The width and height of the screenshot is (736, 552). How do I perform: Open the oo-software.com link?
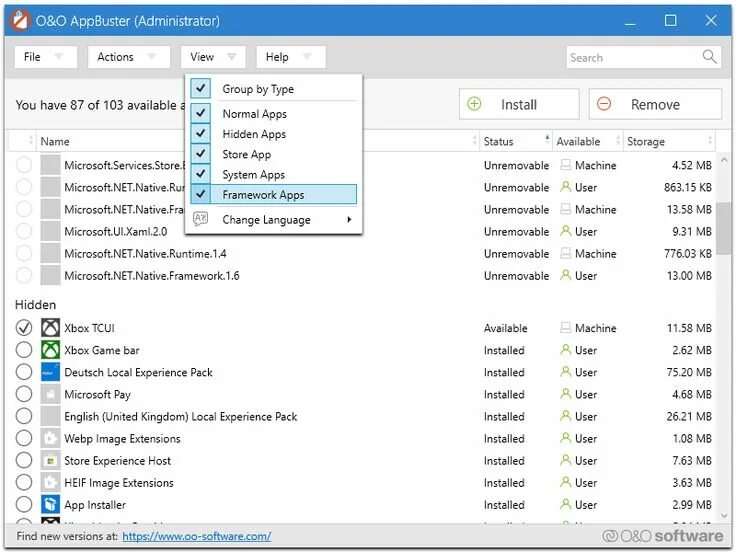tap(197, 536)
